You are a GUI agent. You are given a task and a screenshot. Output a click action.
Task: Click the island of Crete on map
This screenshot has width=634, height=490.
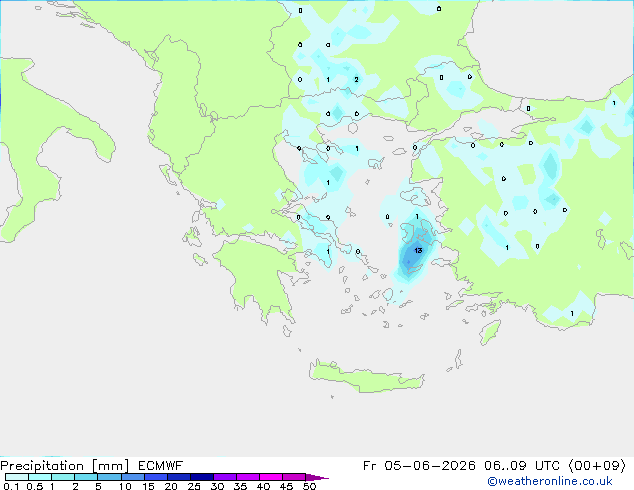pos(366,377)
